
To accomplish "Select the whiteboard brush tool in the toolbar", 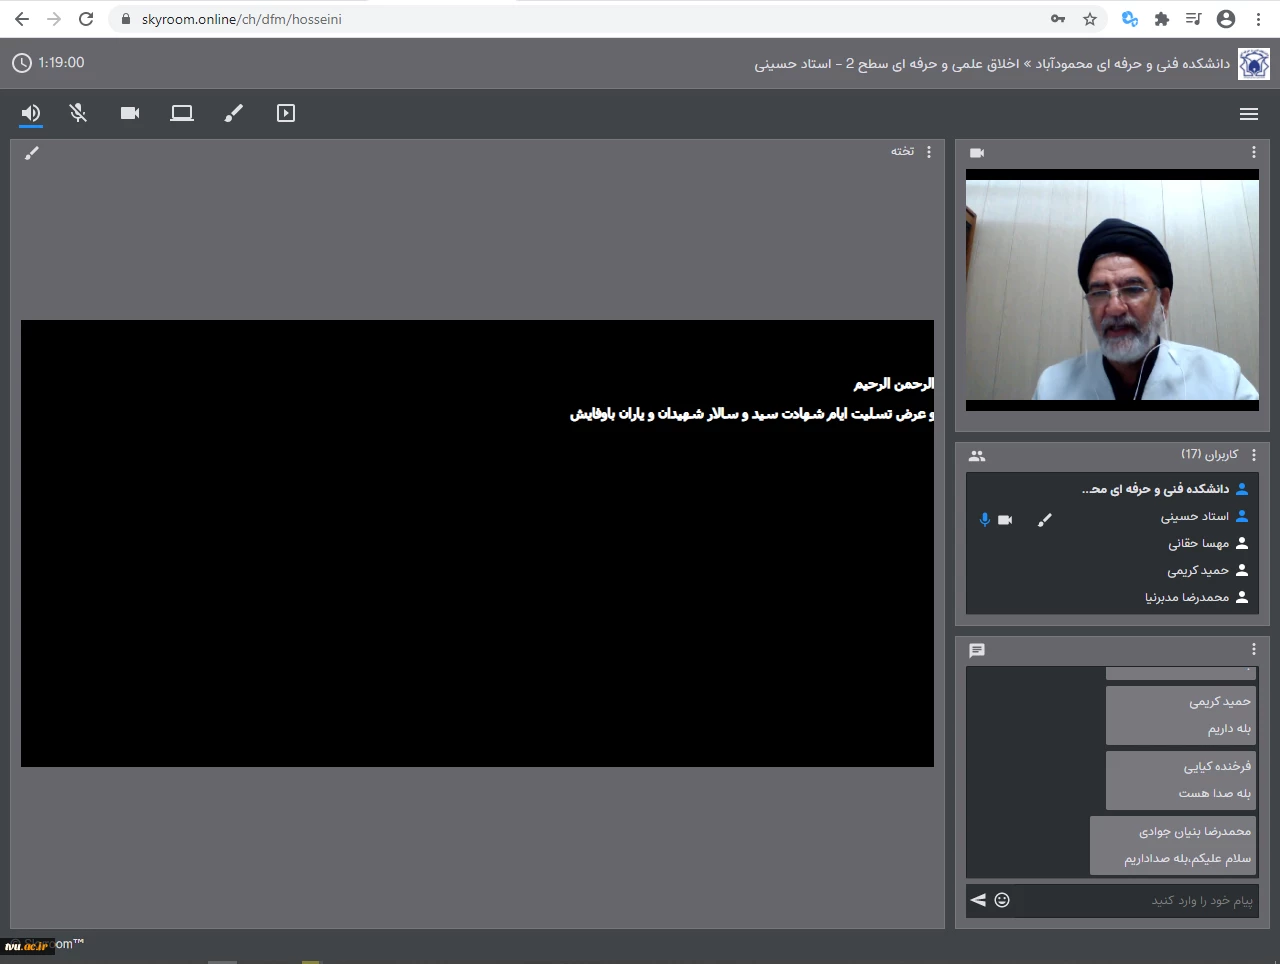I will 234,114.
